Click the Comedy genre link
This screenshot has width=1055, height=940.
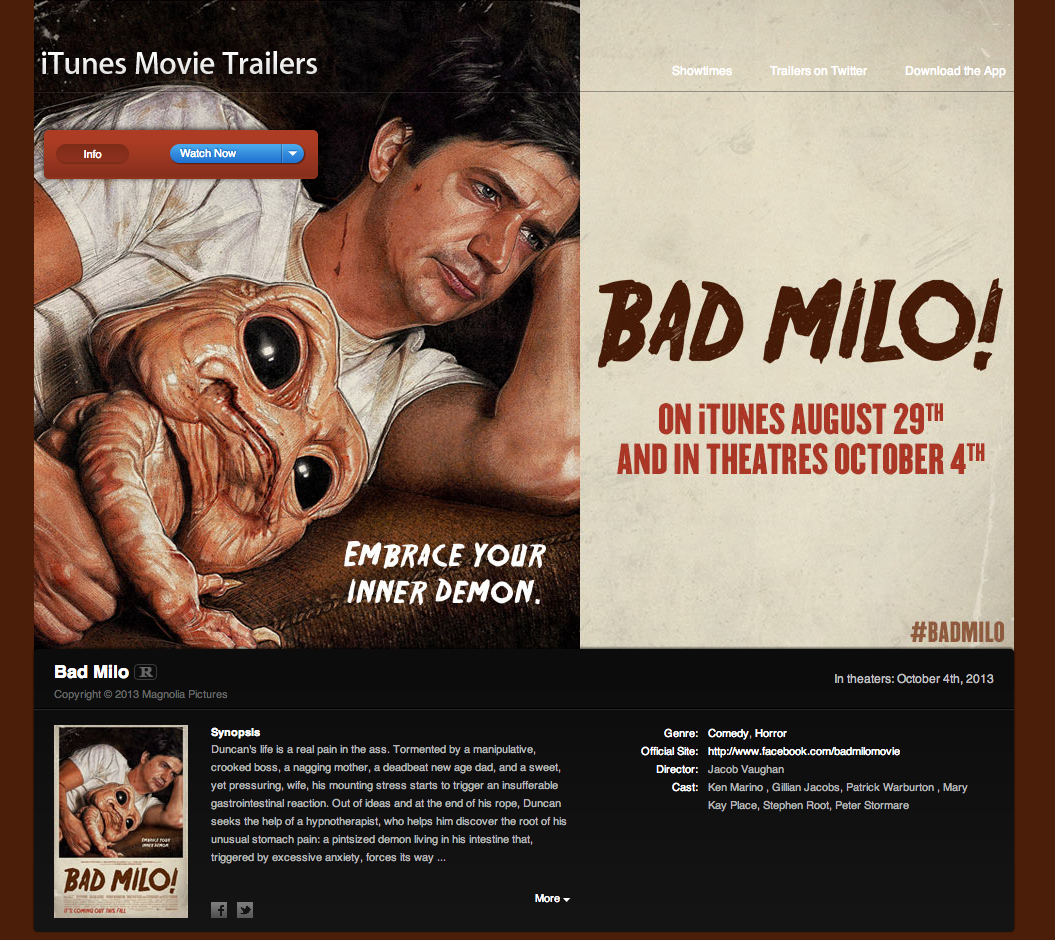pos(728,733)
